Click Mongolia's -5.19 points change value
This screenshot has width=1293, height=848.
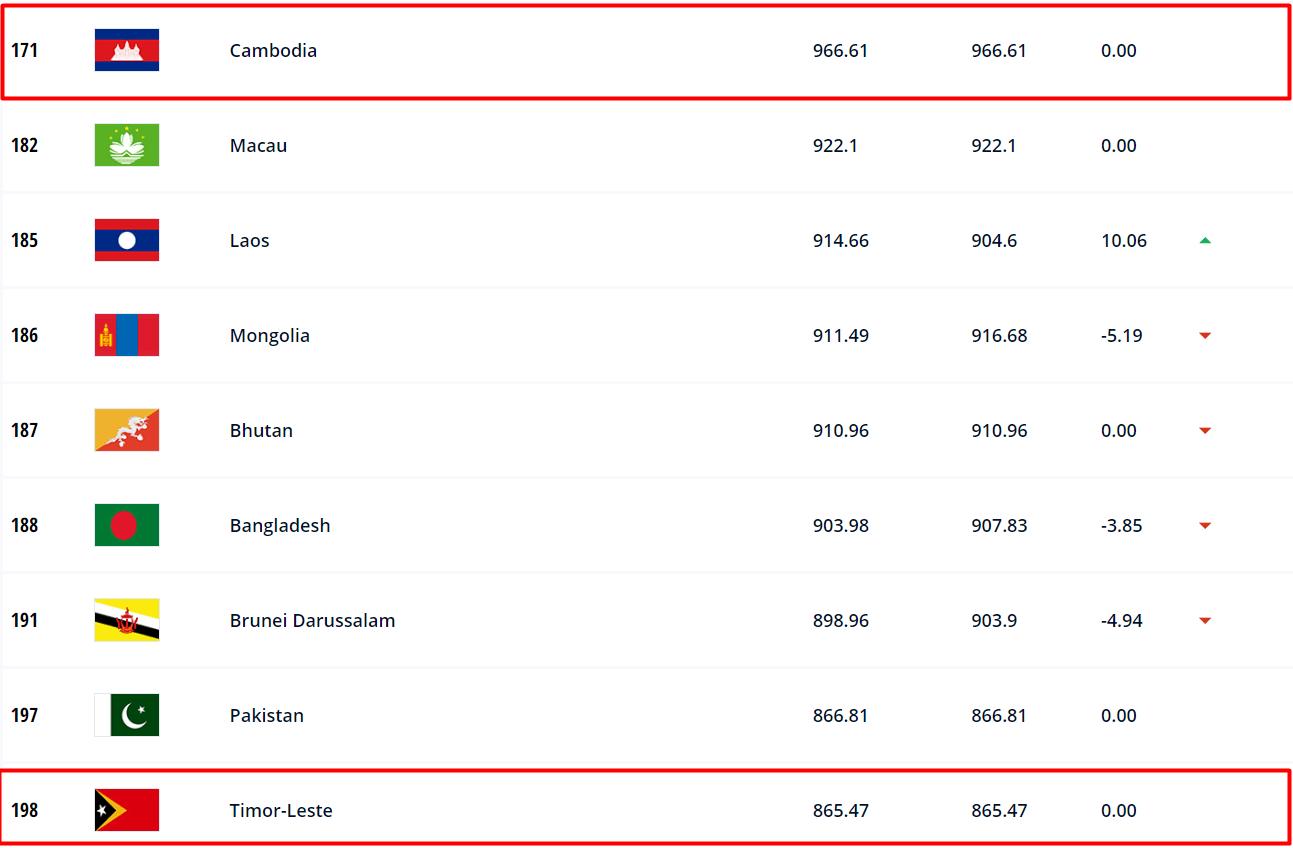coord(1121,335)
